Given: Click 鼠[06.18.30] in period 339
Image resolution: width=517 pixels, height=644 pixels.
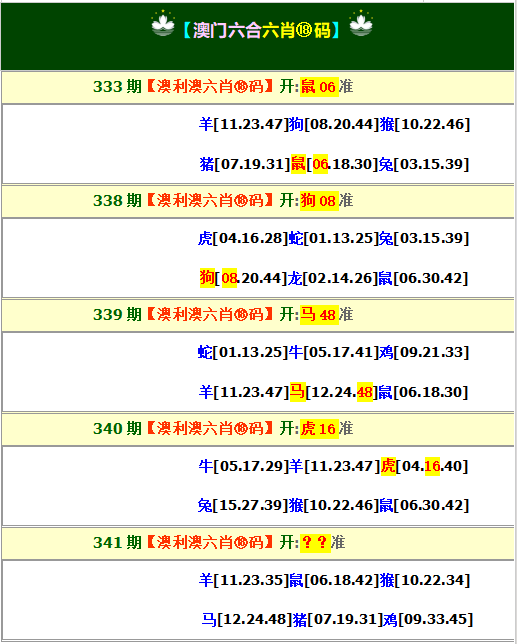Looking at the screenshot, I should pos(423,392).
